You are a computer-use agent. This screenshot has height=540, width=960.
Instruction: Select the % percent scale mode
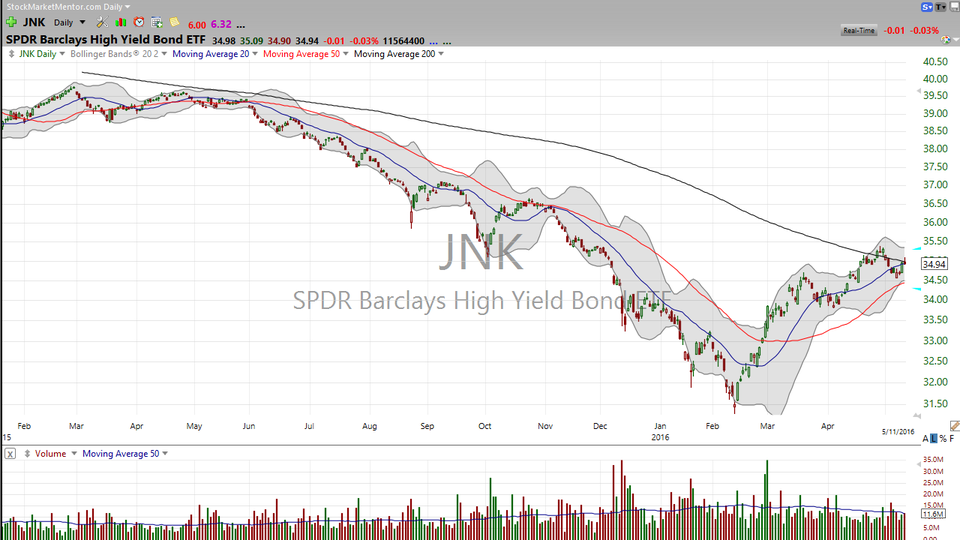tap(943, 438)
